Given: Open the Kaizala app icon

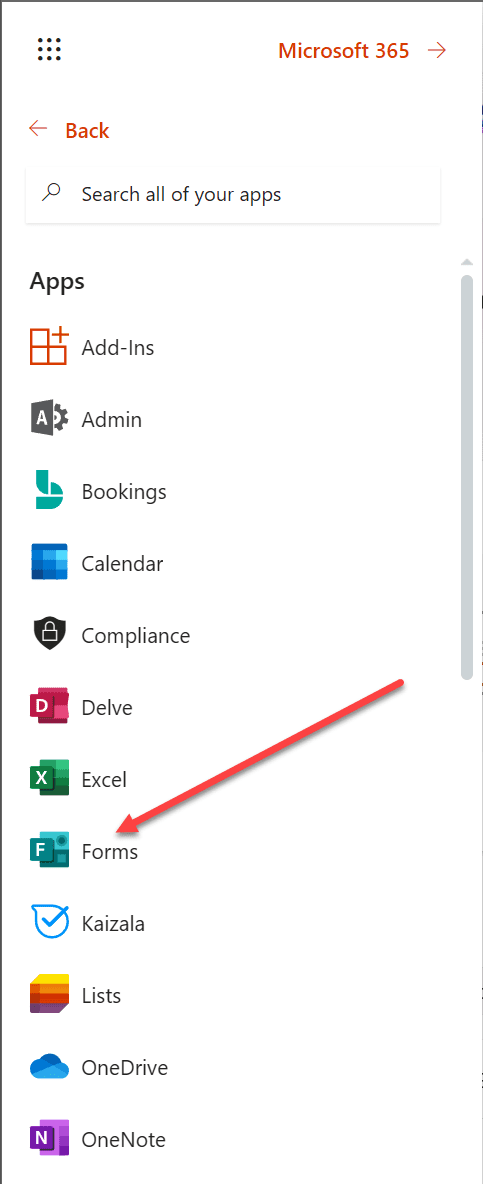Looking at the screenshot, I should pos(49,923).
